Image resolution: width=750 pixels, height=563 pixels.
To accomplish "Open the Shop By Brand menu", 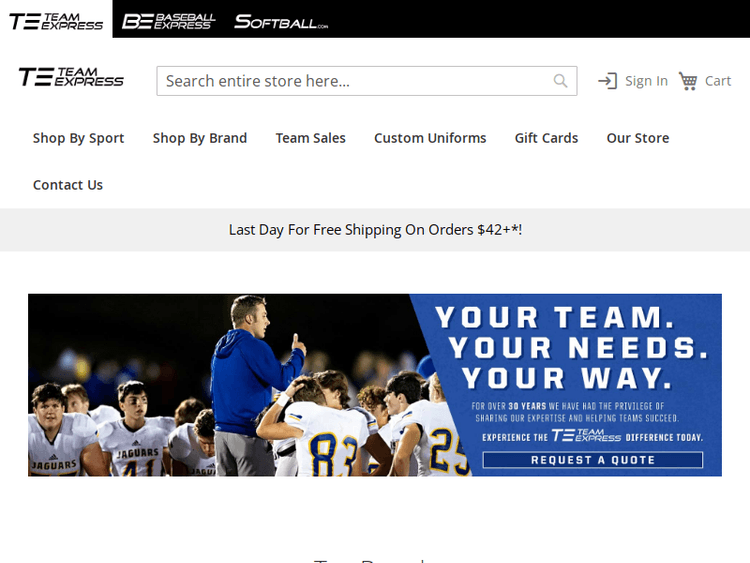I will [200, 138].
